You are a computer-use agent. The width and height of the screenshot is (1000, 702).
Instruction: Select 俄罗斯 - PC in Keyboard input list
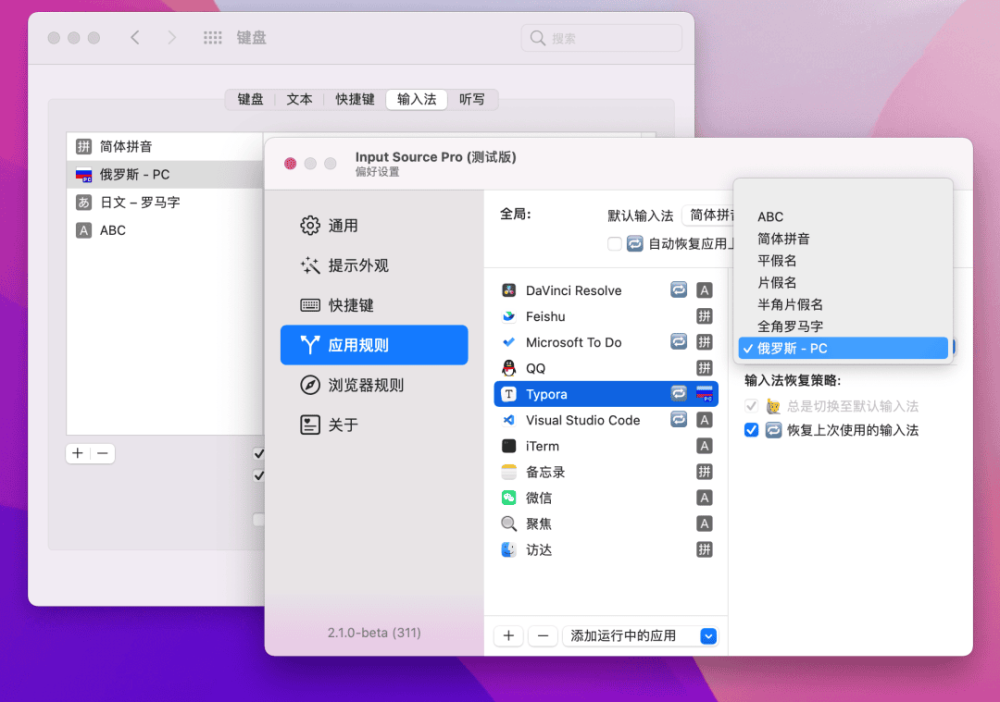point(165,175)
